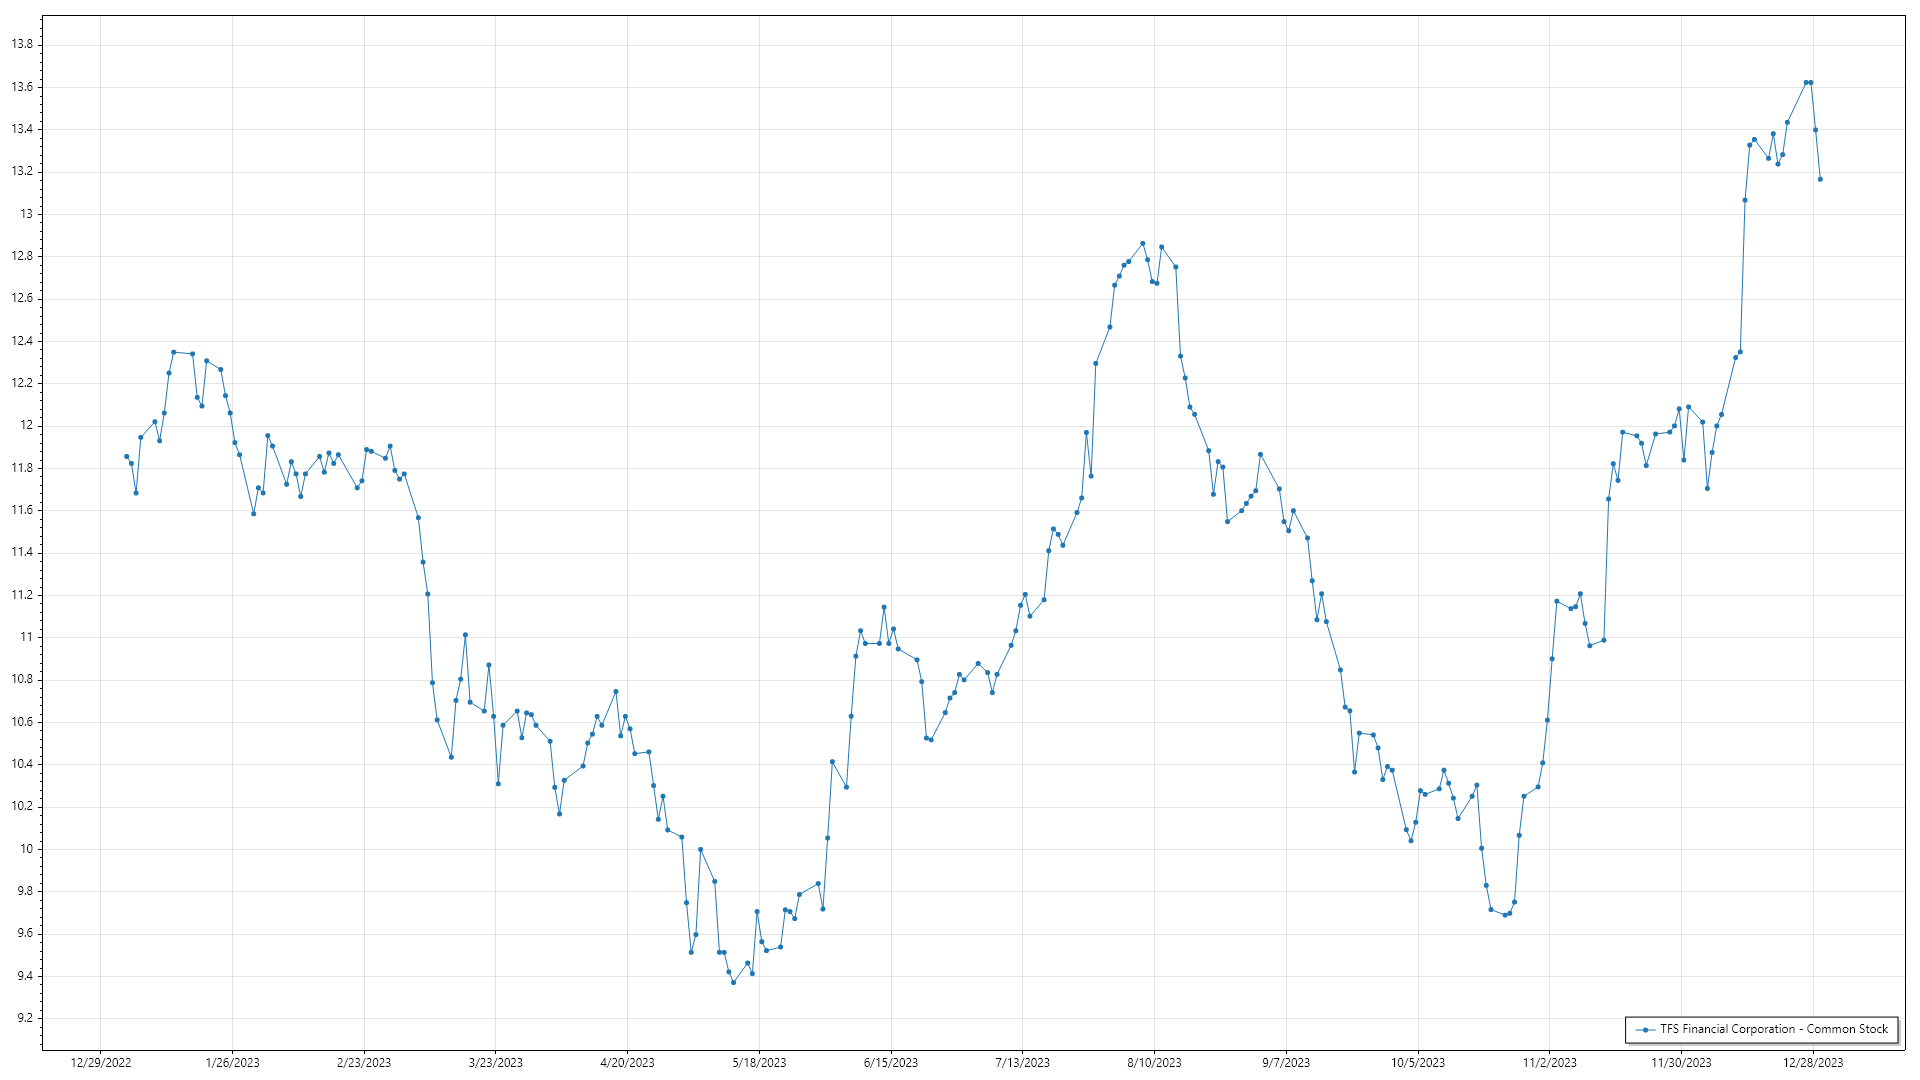Click the 11/2/2023 x-axis date label

coord(1549,1063)
